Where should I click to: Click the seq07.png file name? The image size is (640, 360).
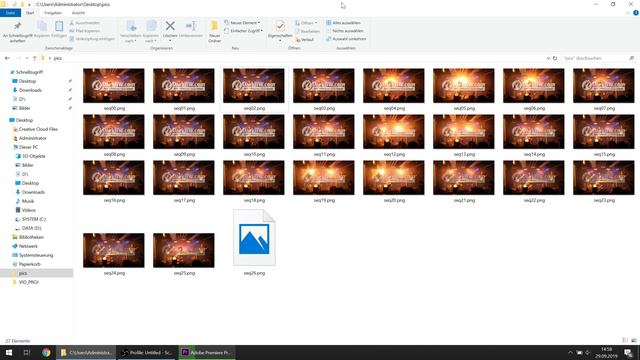[x=604, y=108]
